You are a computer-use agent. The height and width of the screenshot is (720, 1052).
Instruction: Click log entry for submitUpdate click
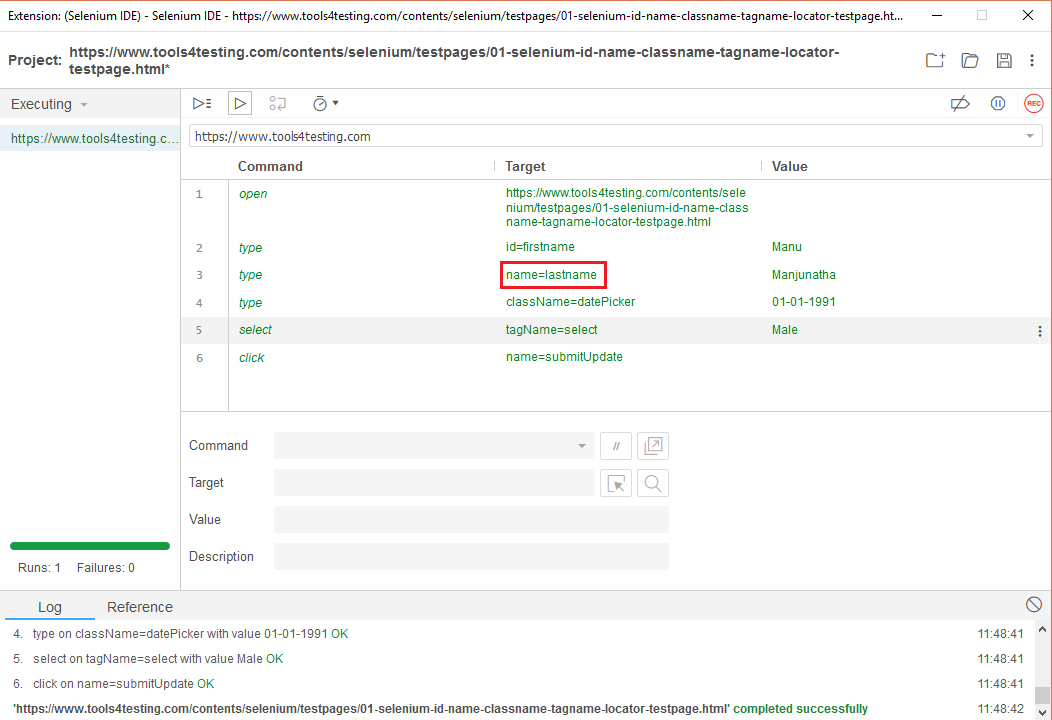click(123, 684)
